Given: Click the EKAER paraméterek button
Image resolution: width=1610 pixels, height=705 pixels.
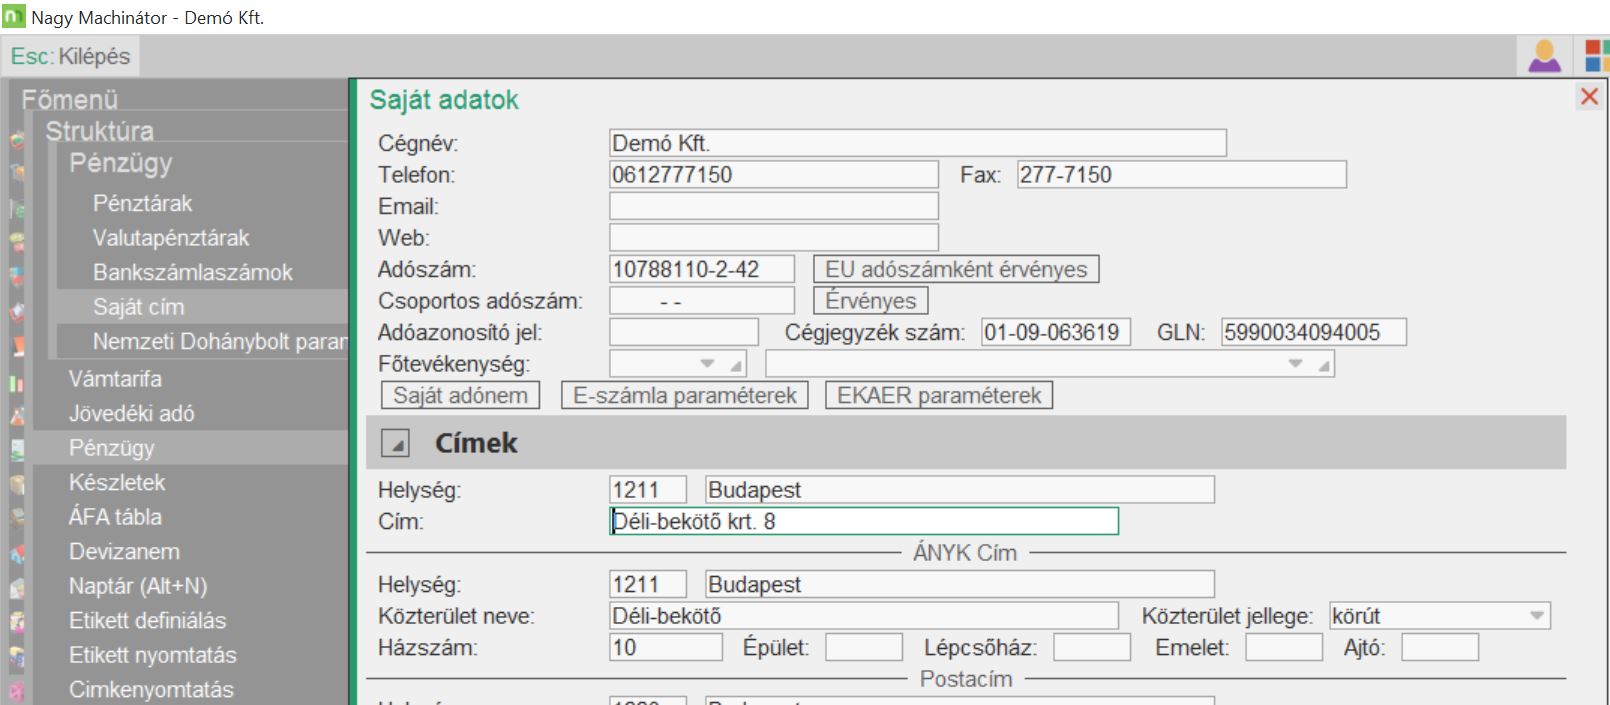Looking at the screenshot, I should pyautogui.click(x=938, y=396).
